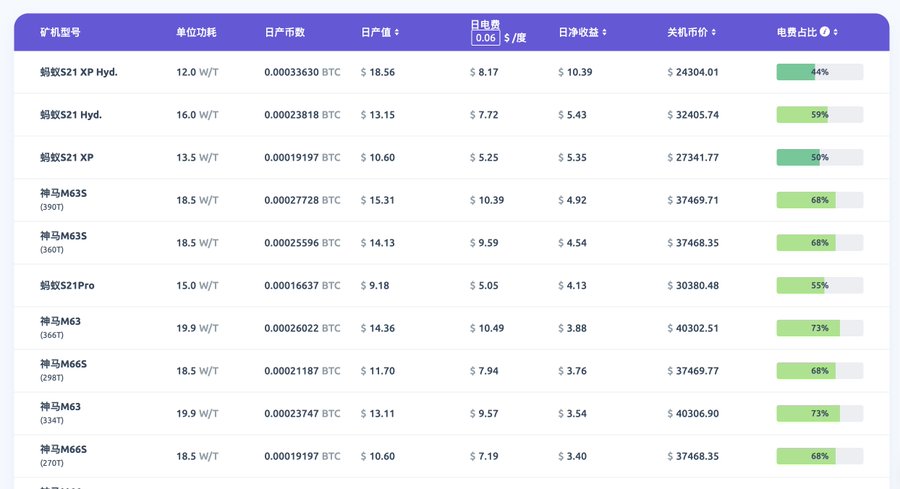Screen dimensions: 900x489
Task: Click the 44% electricity ratio bar
Action: click(820, 72)
